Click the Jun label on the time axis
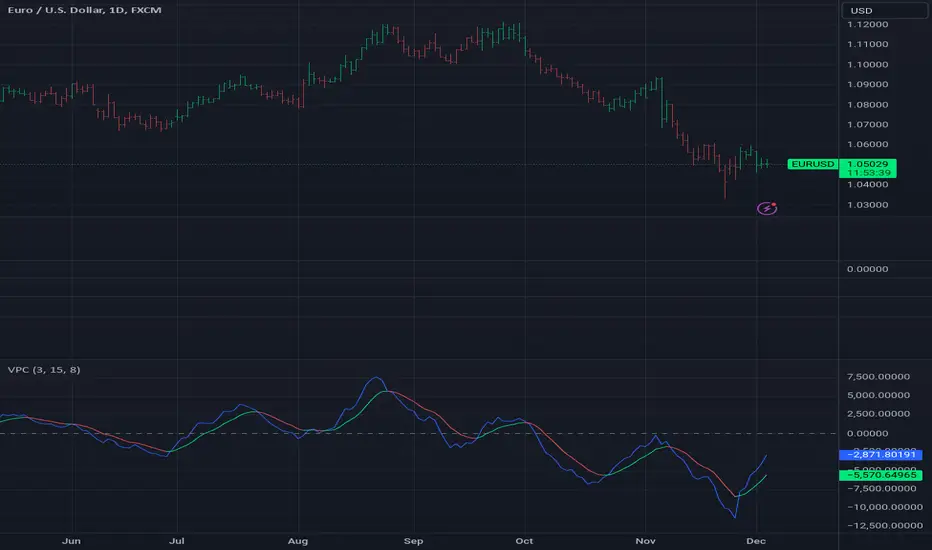This screenshot has height=550, width=932. coord(70,539)
